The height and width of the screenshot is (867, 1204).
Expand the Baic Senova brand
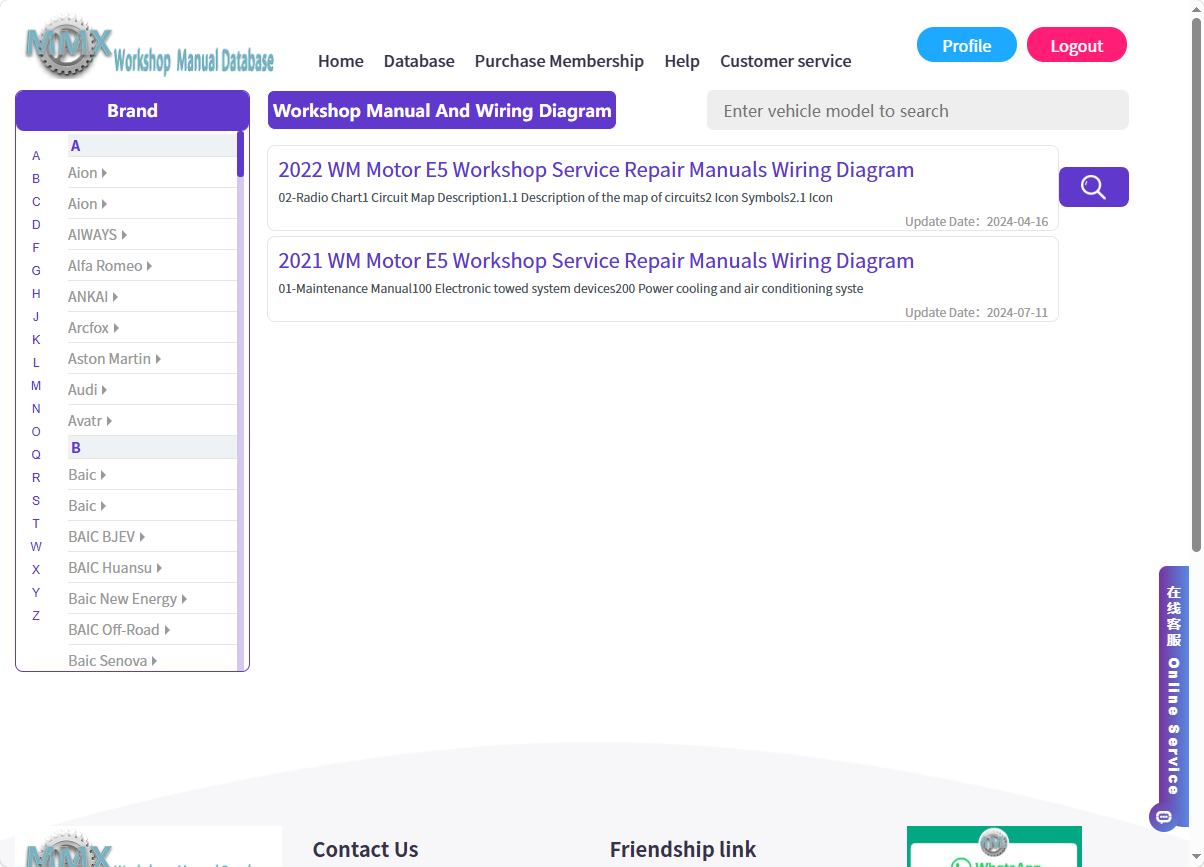pyautogui.click(x=112, y=661)
